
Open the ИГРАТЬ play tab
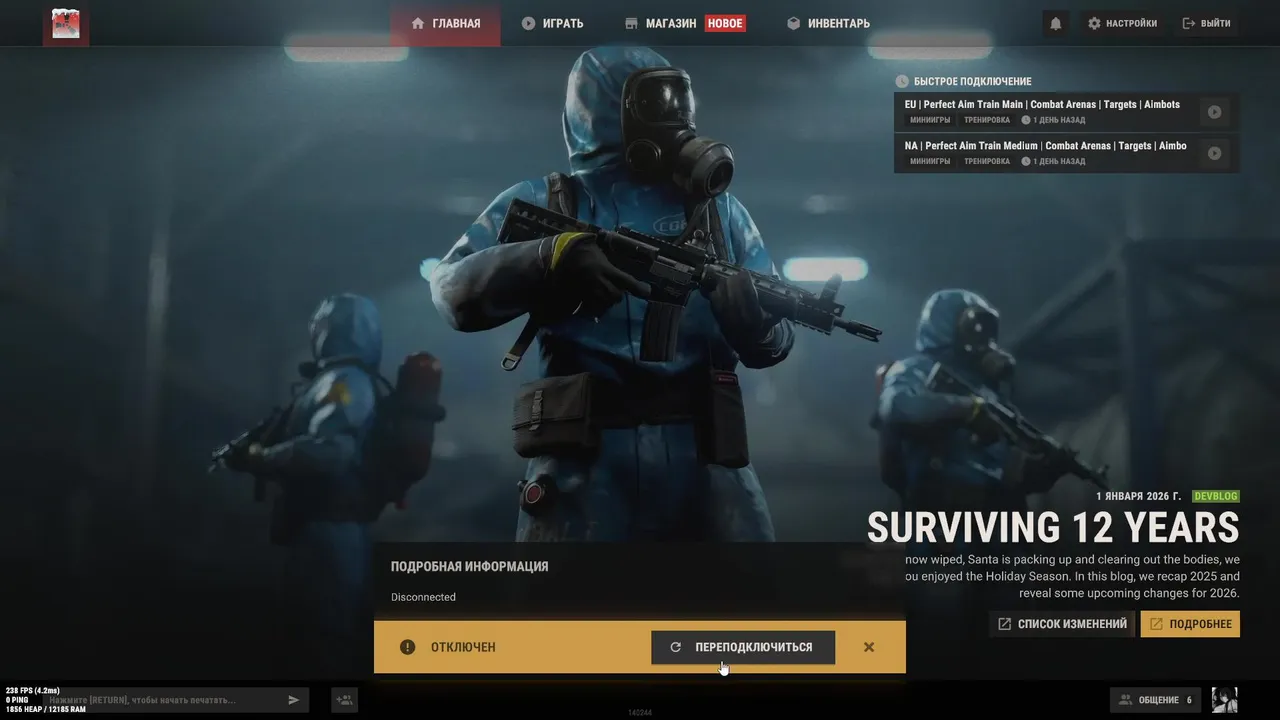[x=552, y=23]
